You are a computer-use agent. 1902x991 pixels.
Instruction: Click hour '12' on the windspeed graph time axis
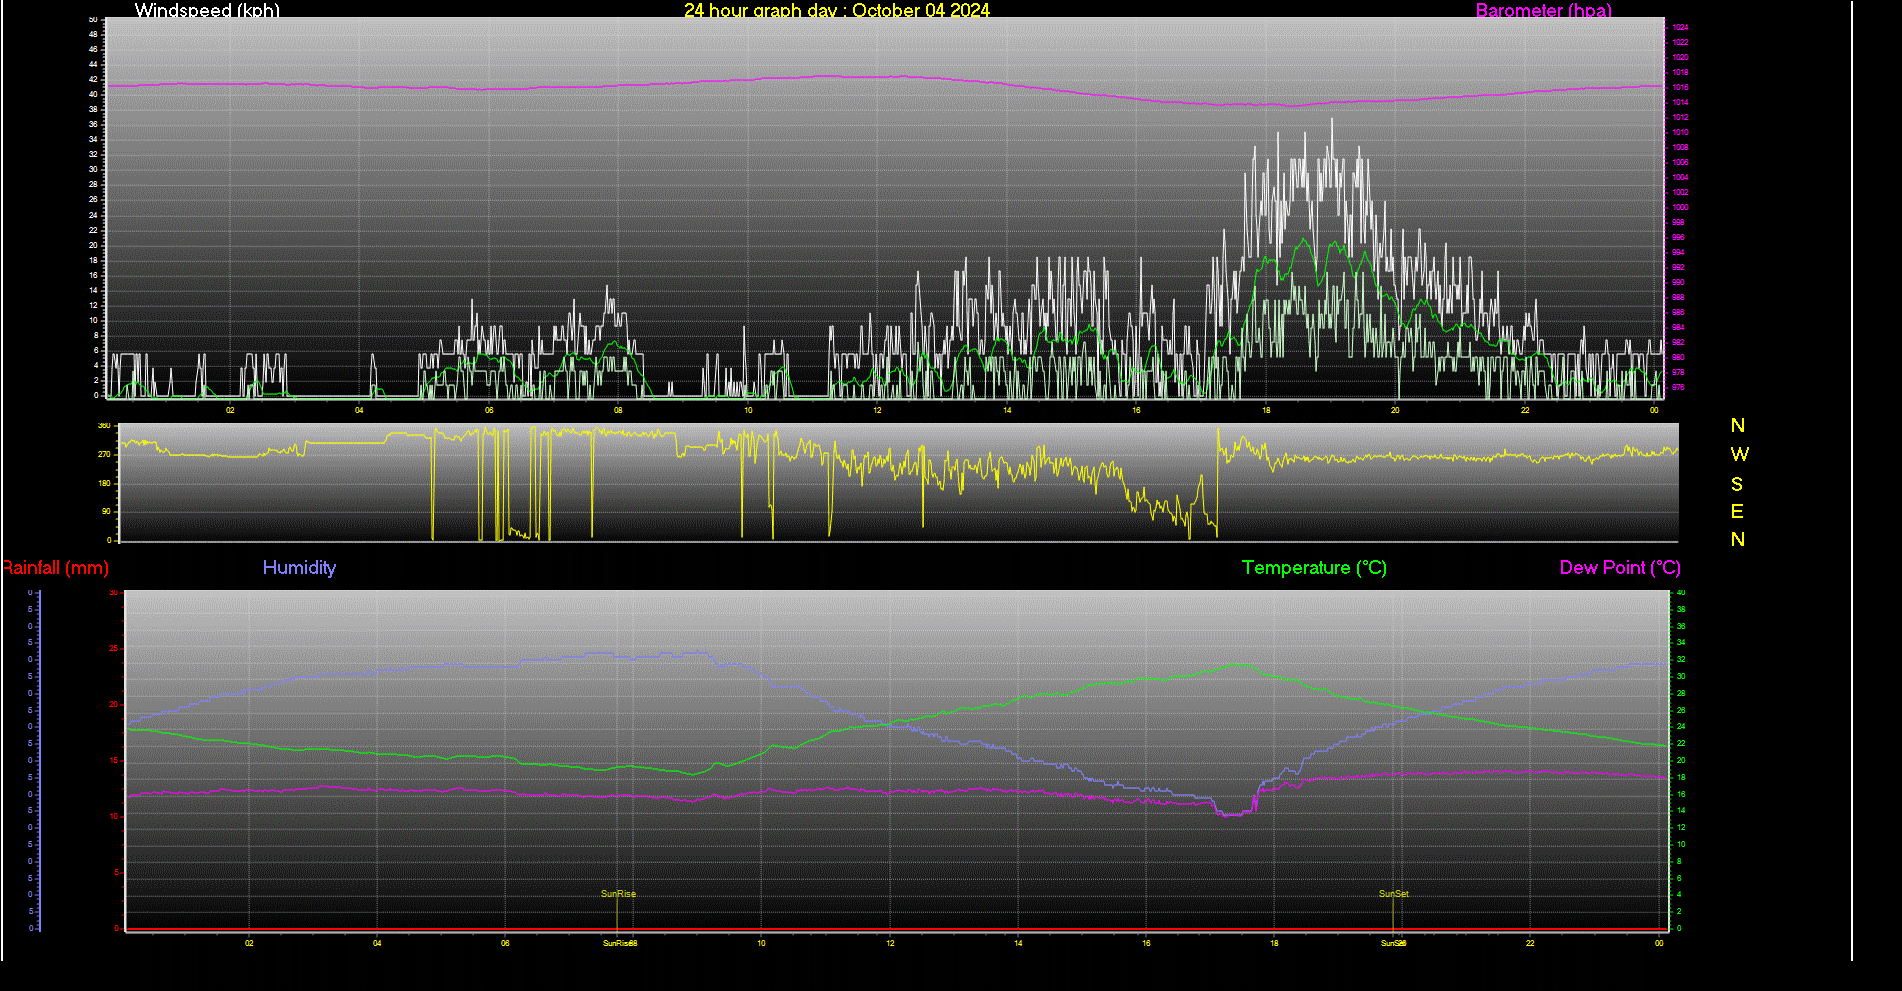pyautogui.click(x=877, y=410)
